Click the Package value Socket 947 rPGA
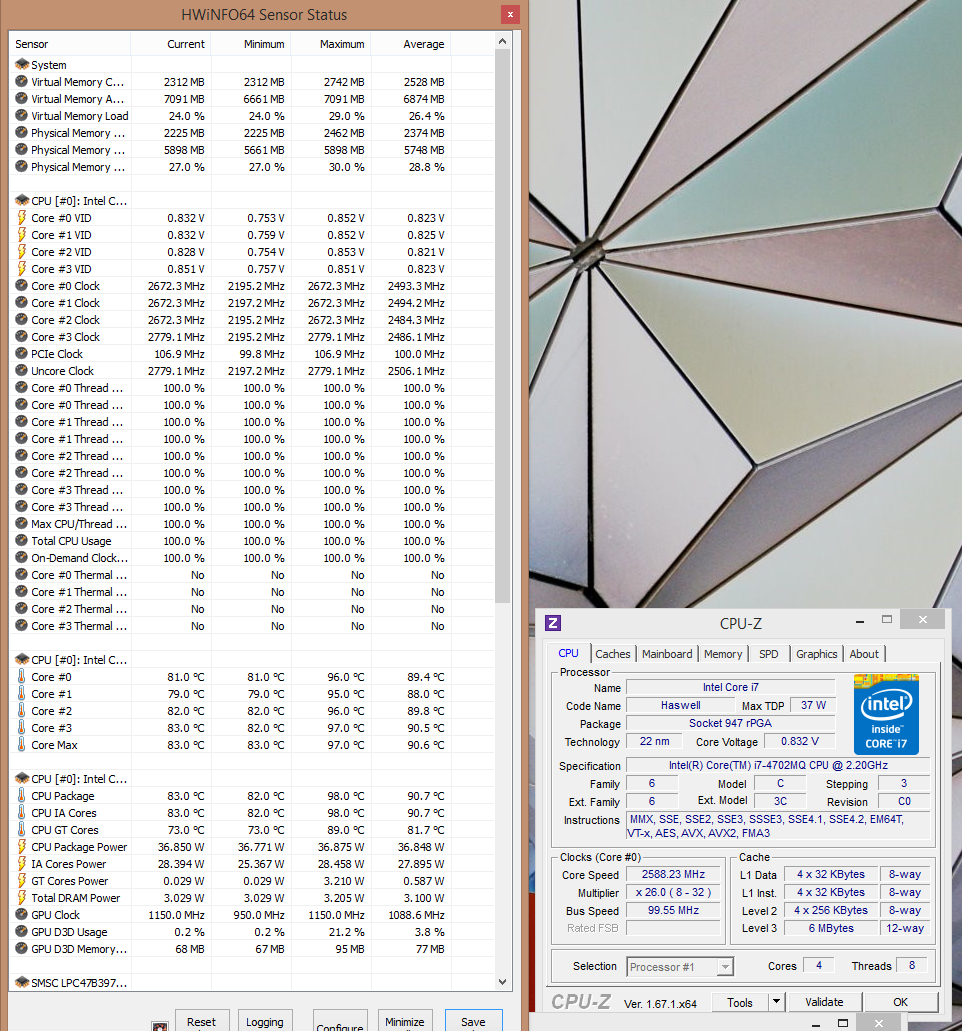This screenshot has width=962, height=1031. [730, 723]
